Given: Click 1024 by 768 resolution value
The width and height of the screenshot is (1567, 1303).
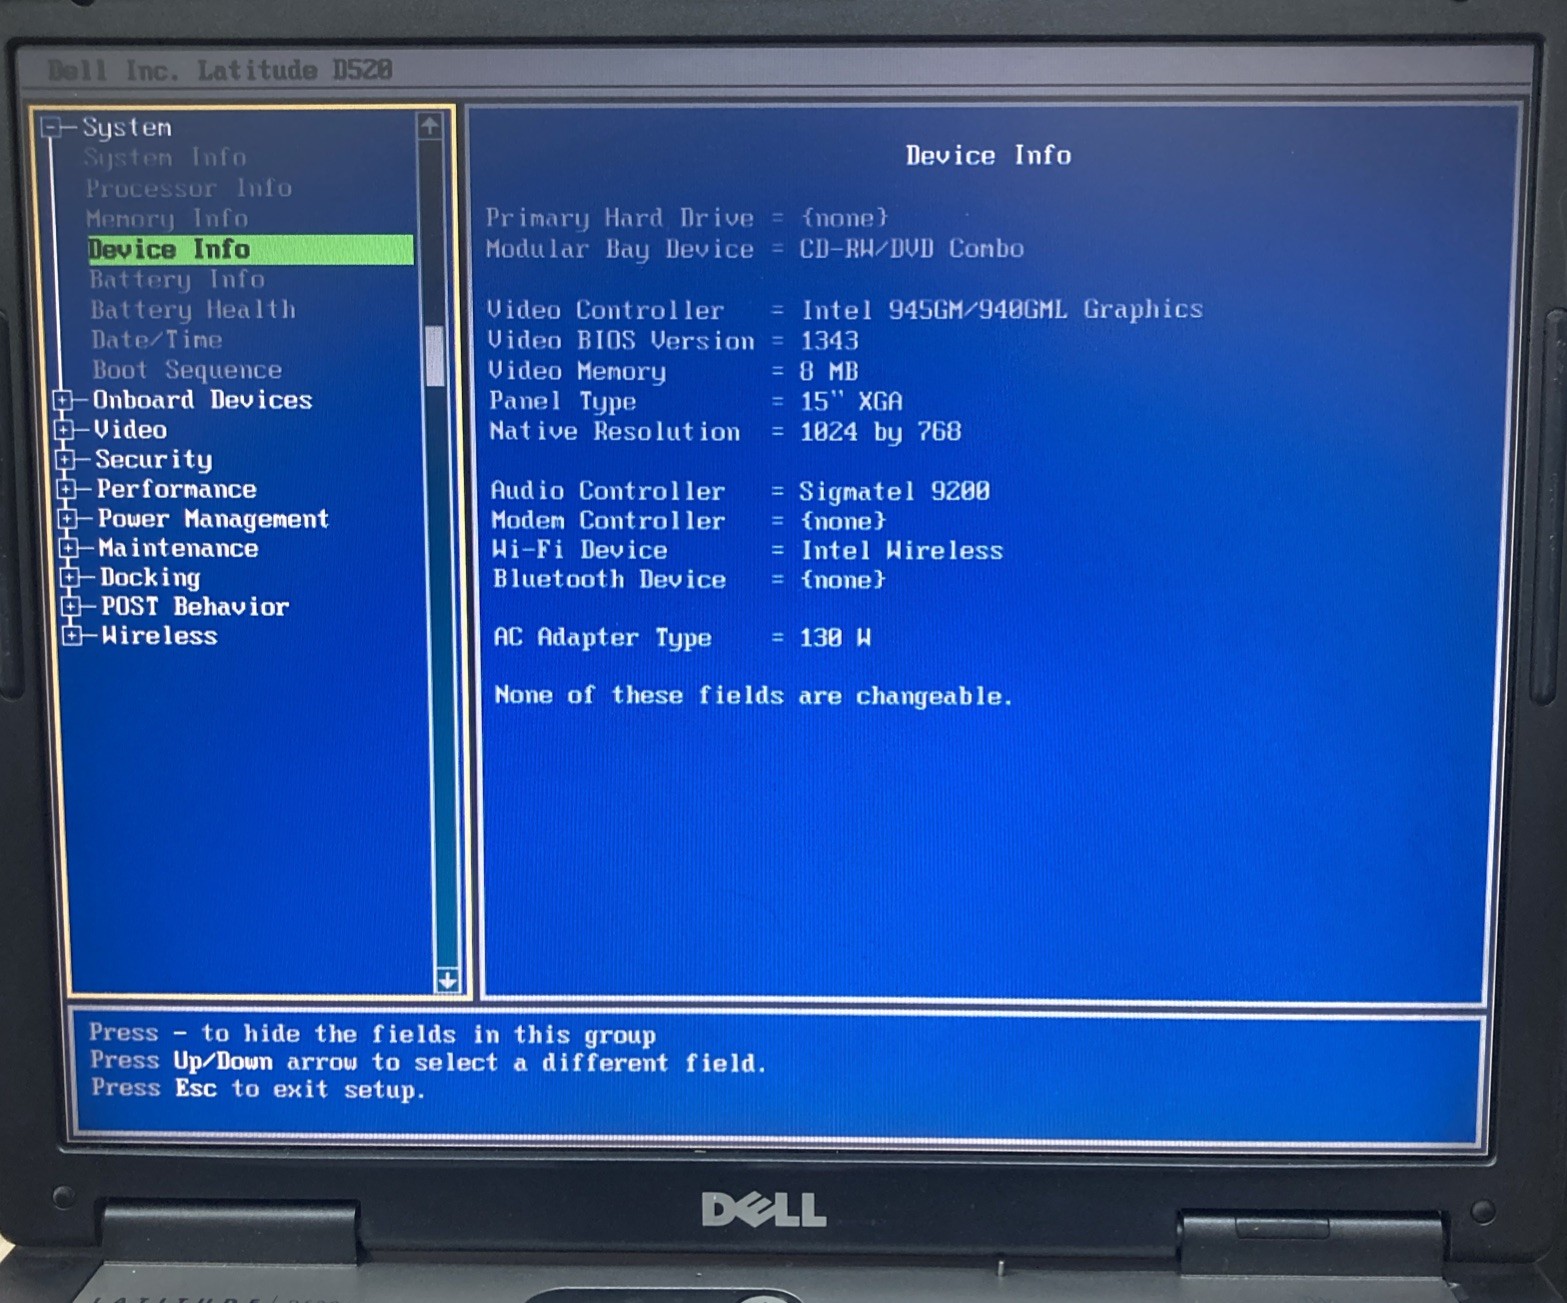Looking at the screenshot, I should (x=881, y=432).
